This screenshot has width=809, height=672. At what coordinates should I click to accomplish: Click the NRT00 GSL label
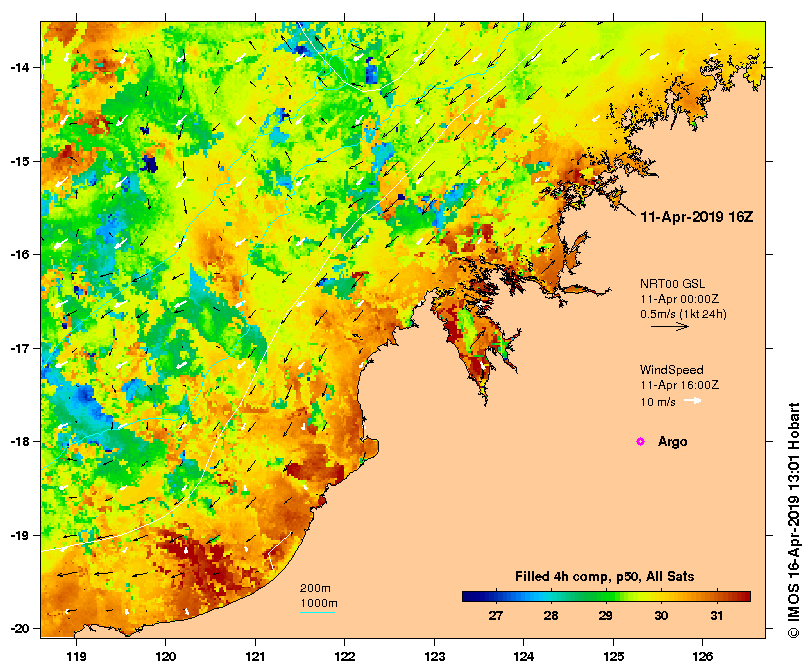[672, 283]
